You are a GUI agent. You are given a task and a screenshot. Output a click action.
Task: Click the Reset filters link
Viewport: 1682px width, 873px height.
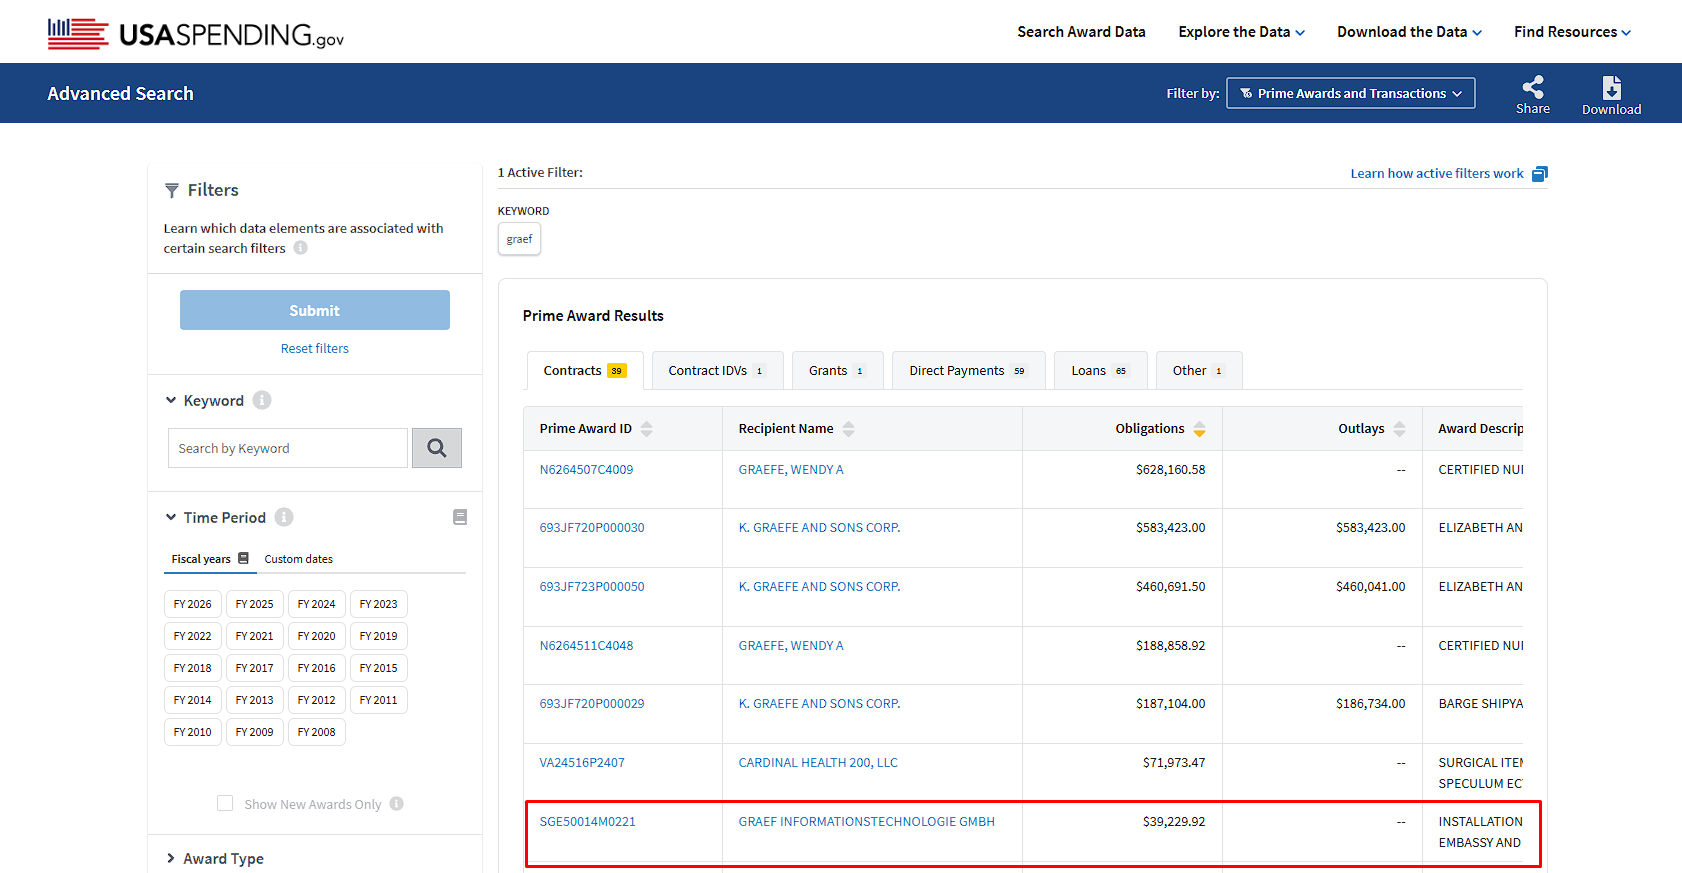(x=314, y=348)
